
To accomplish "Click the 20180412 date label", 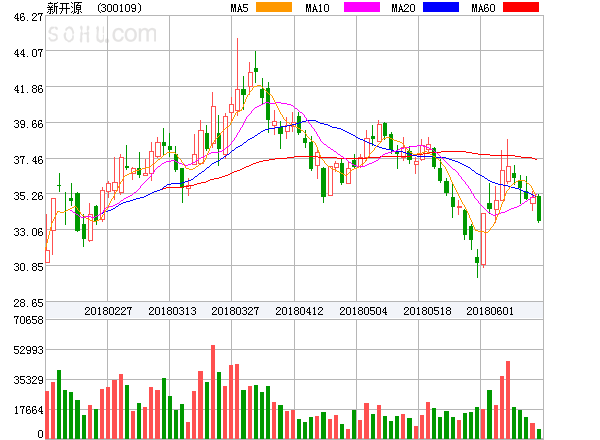I will point(299,311).
